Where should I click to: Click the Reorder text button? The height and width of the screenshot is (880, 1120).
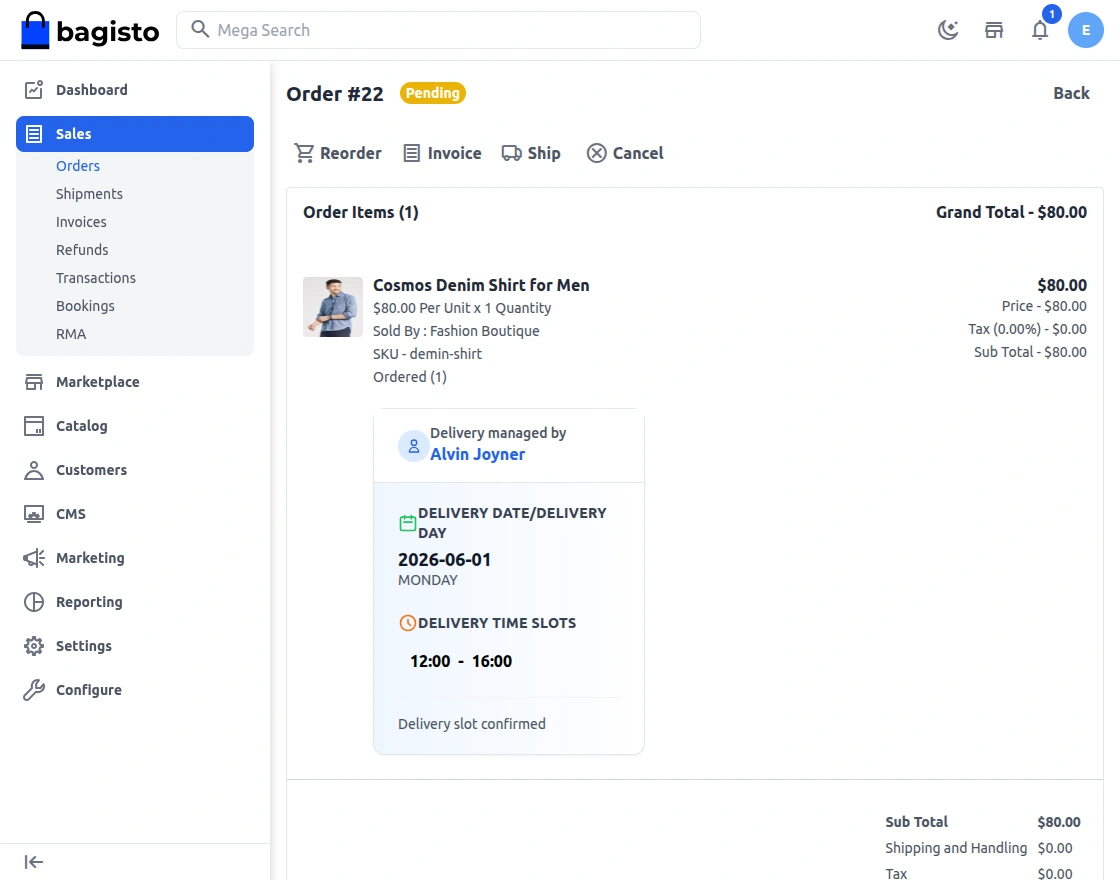tap(350, 153)
